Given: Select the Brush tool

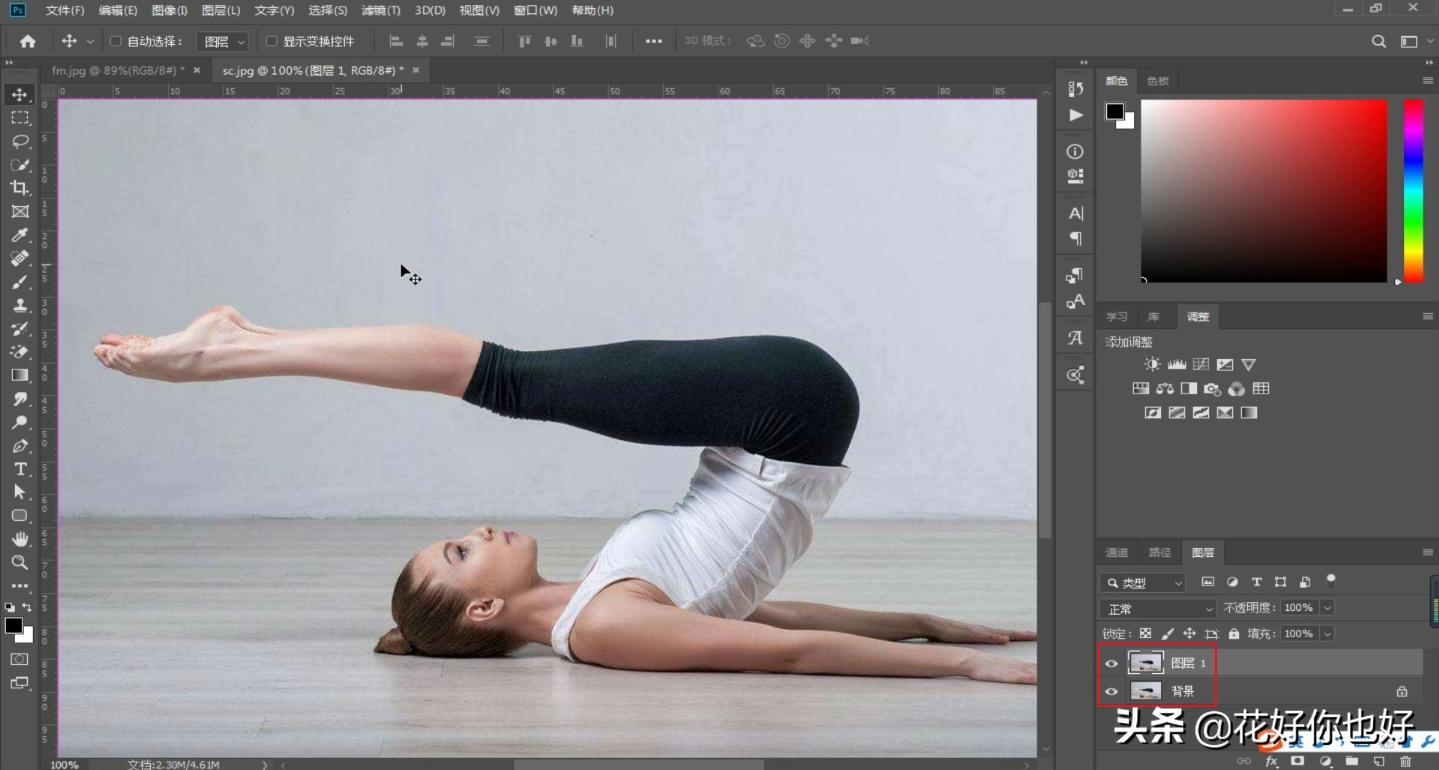Looking at the screenshot, I should click(20, 282).
